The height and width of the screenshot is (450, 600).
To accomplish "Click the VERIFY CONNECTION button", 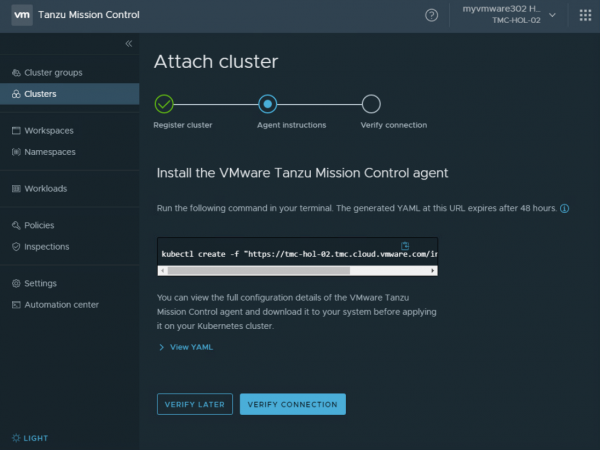I will [292, 404].
